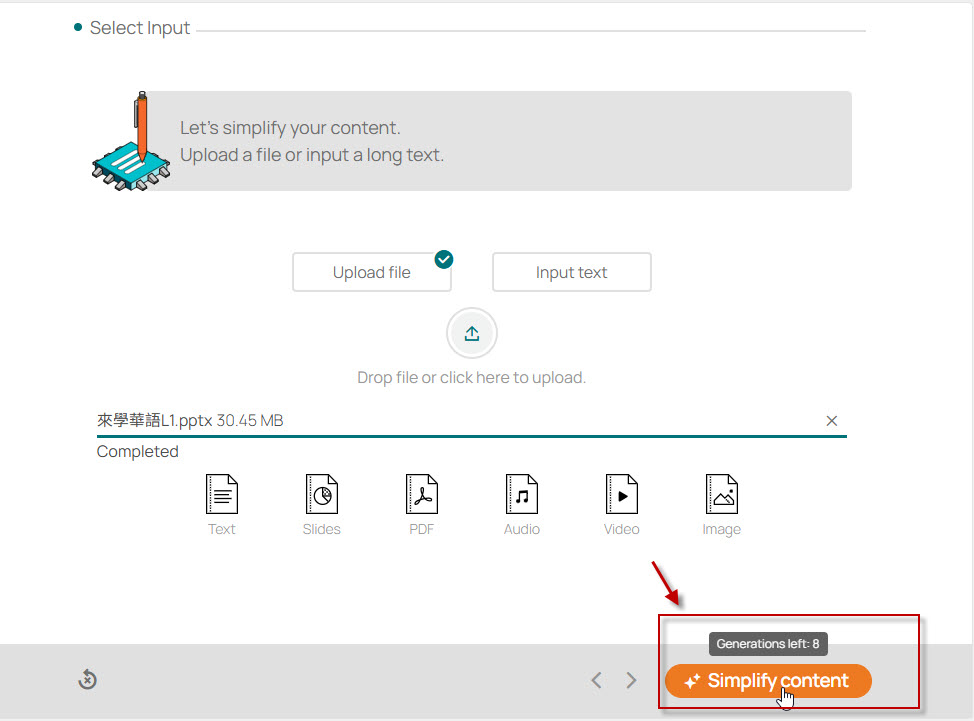Viewport: 974px width, 721px height.
Task: Click the Generations left: 8 tooltip
Action: [768, 644]
